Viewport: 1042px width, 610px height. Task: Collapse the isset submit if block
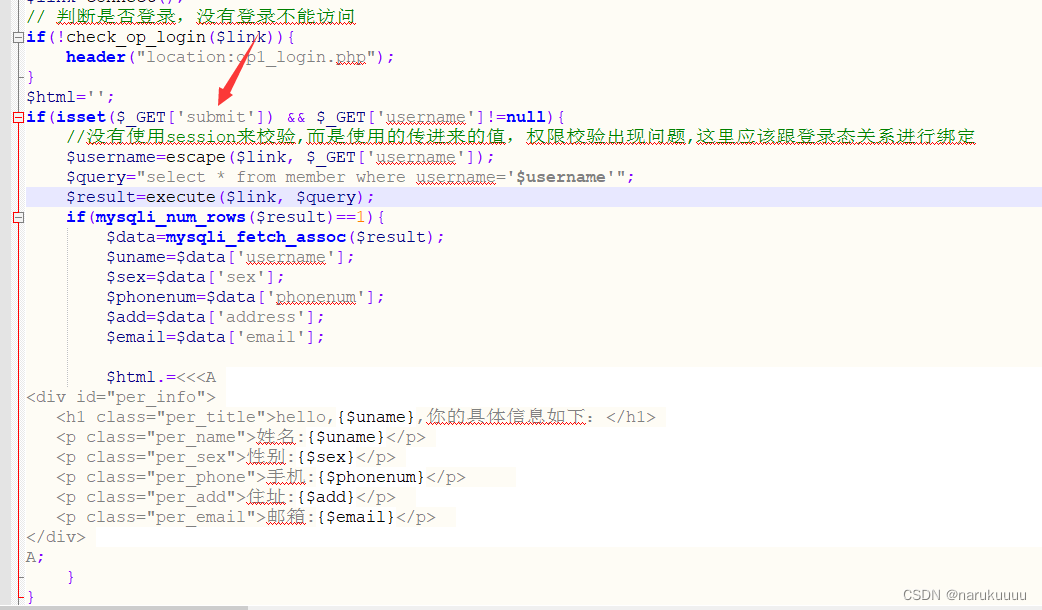[x=19, y=117]
